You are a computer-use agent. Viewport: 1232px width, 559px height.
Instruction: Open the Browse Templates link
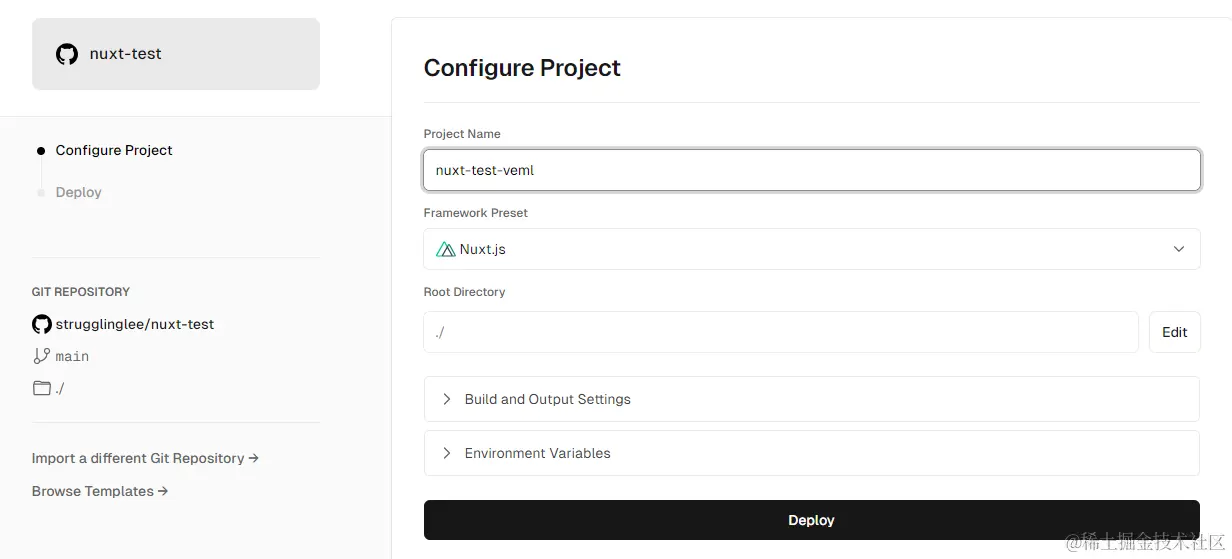pos(100,491)
